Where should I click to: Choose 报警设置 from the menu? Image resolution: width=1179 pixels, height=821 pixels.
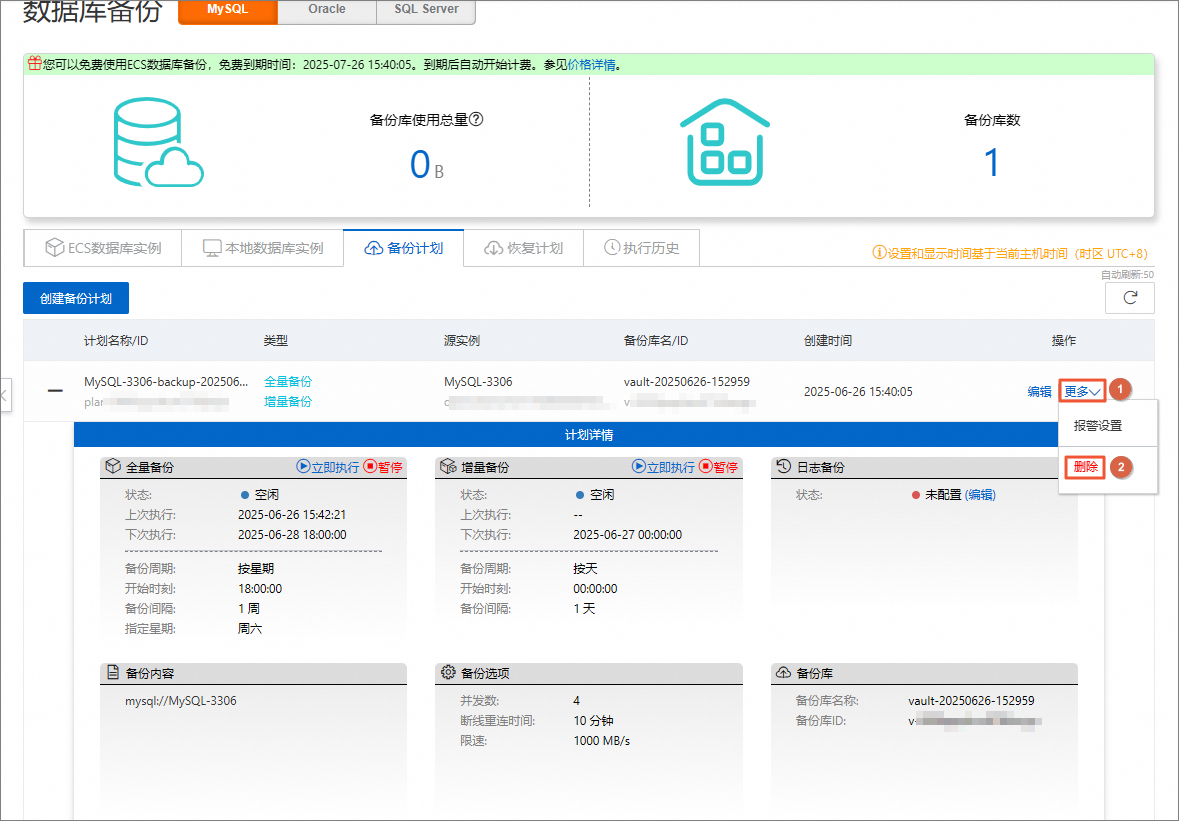1098,426
